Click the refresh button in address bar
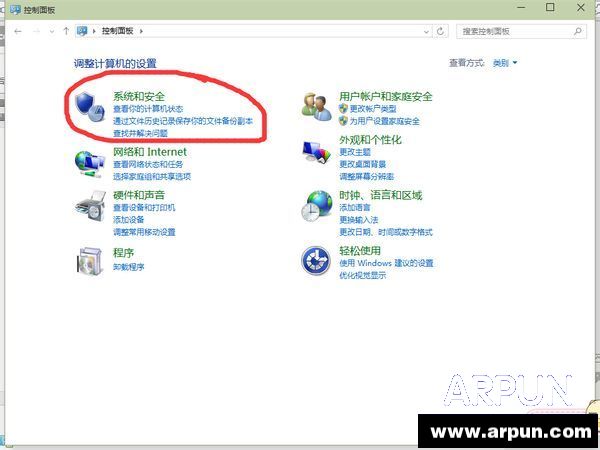 pyautogui.click(x=440, y=31)
